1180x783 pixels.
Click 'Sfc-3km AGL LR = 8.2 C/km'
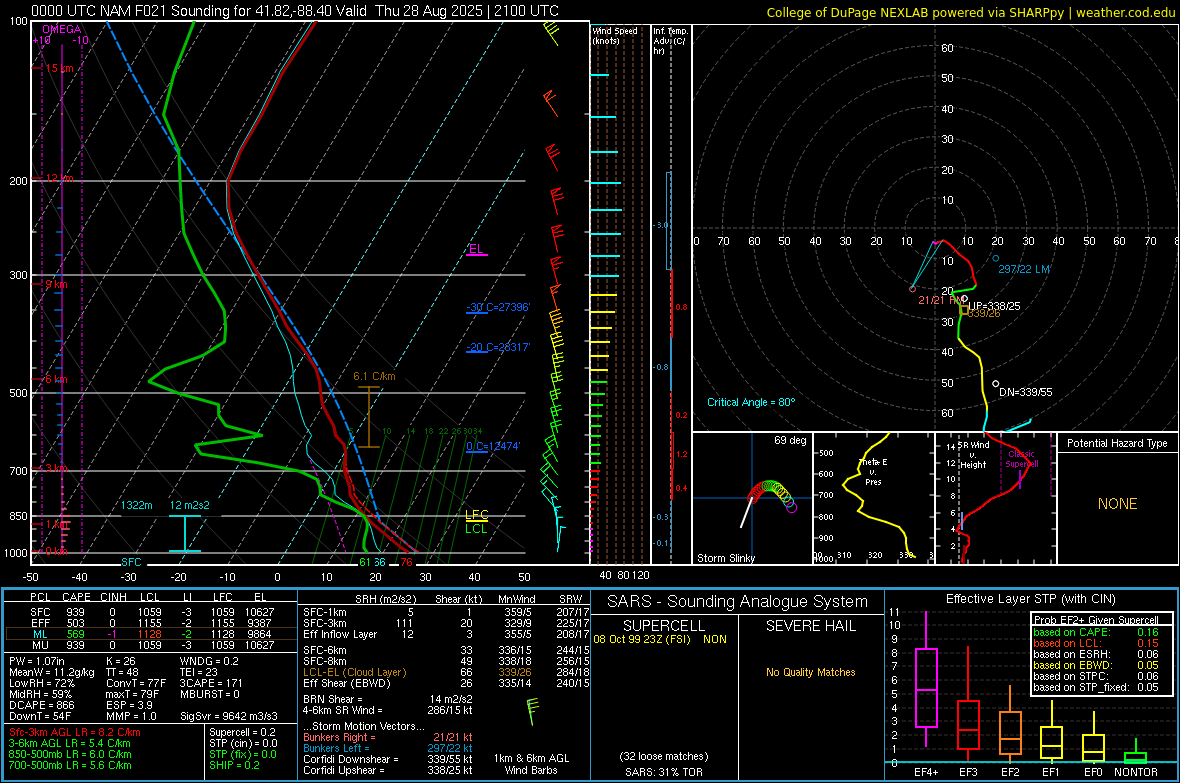pyautogui.click(x=75, y=732)
